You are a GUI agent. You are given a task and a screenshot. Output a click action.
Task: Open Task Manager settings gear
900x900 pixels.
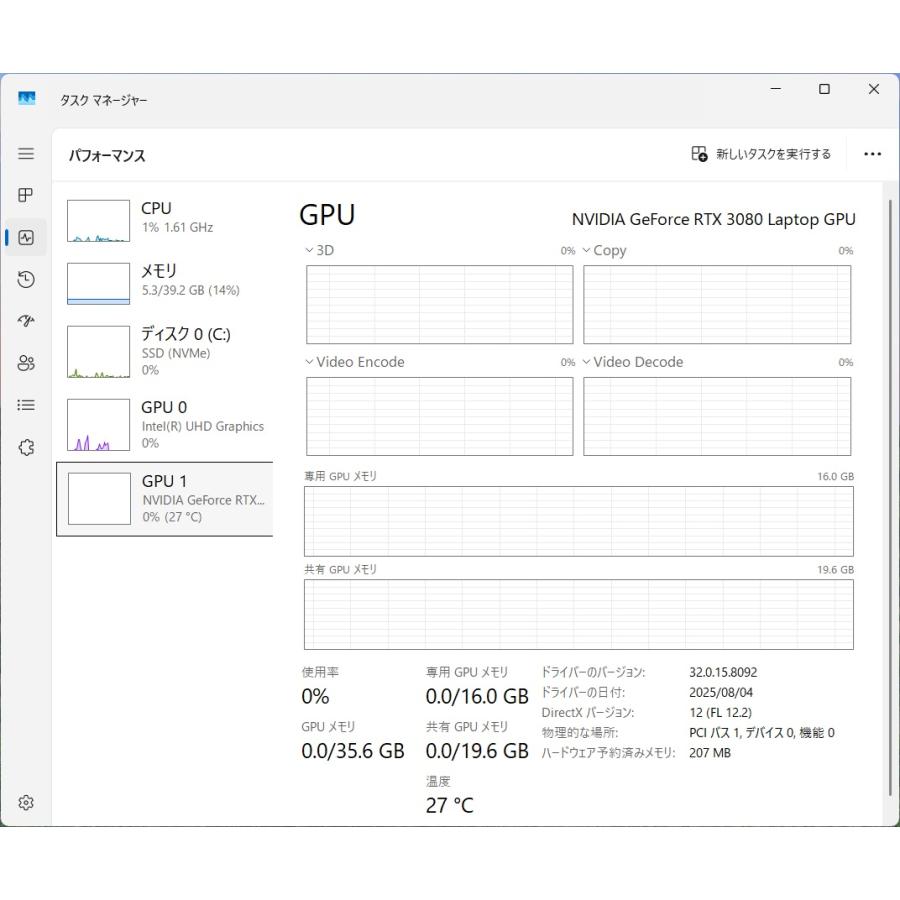click(x=26, y=802)
